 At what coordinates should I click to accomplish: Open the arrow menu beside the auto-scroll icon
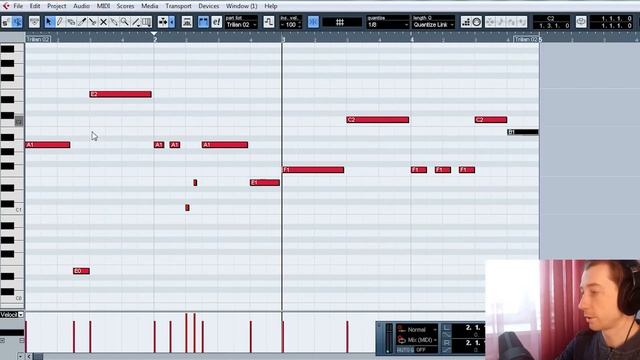(x=172, y=22)
